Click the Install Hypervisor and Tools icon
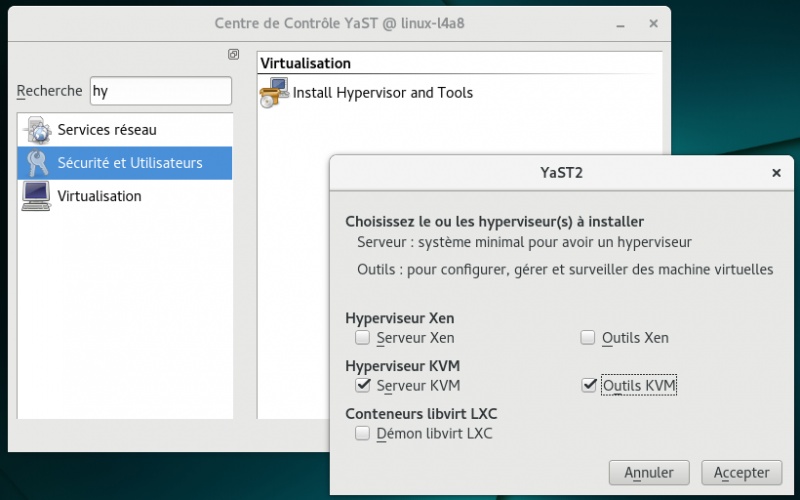Viewport: 800px width, 500px height. 274,92
